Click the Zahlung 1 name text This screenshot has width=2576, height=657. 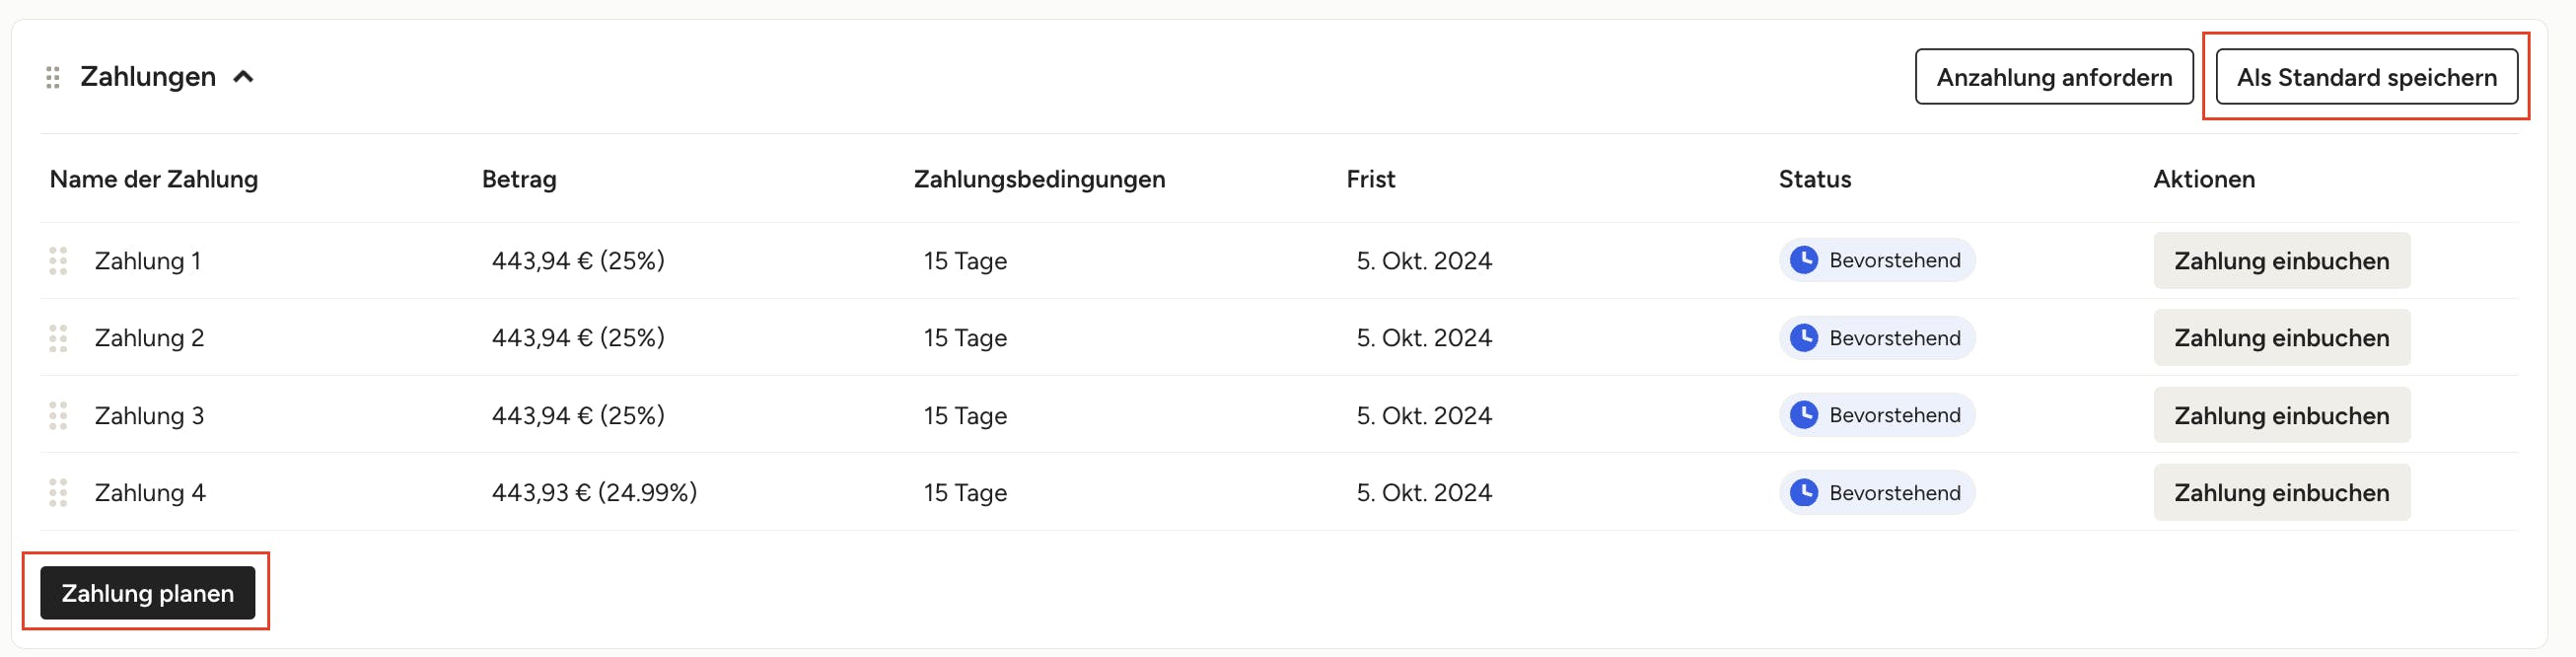point(147,261)
